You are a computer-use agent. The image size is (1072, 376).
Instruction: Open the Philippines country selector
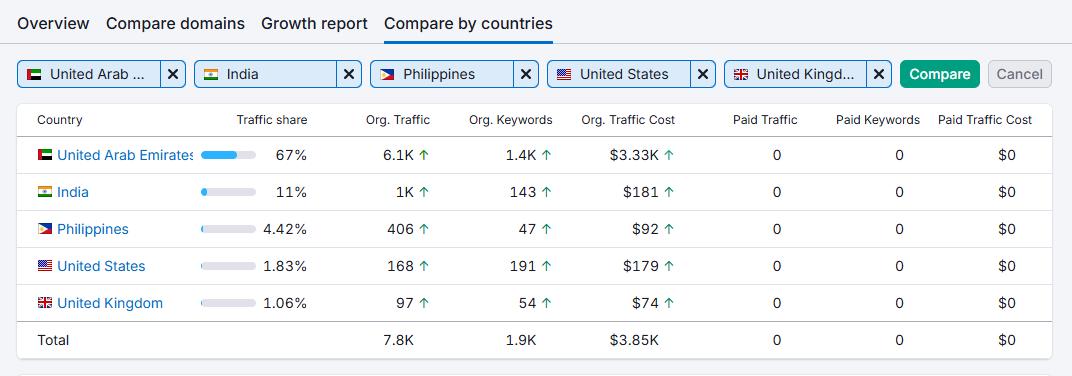pos(442,75)
